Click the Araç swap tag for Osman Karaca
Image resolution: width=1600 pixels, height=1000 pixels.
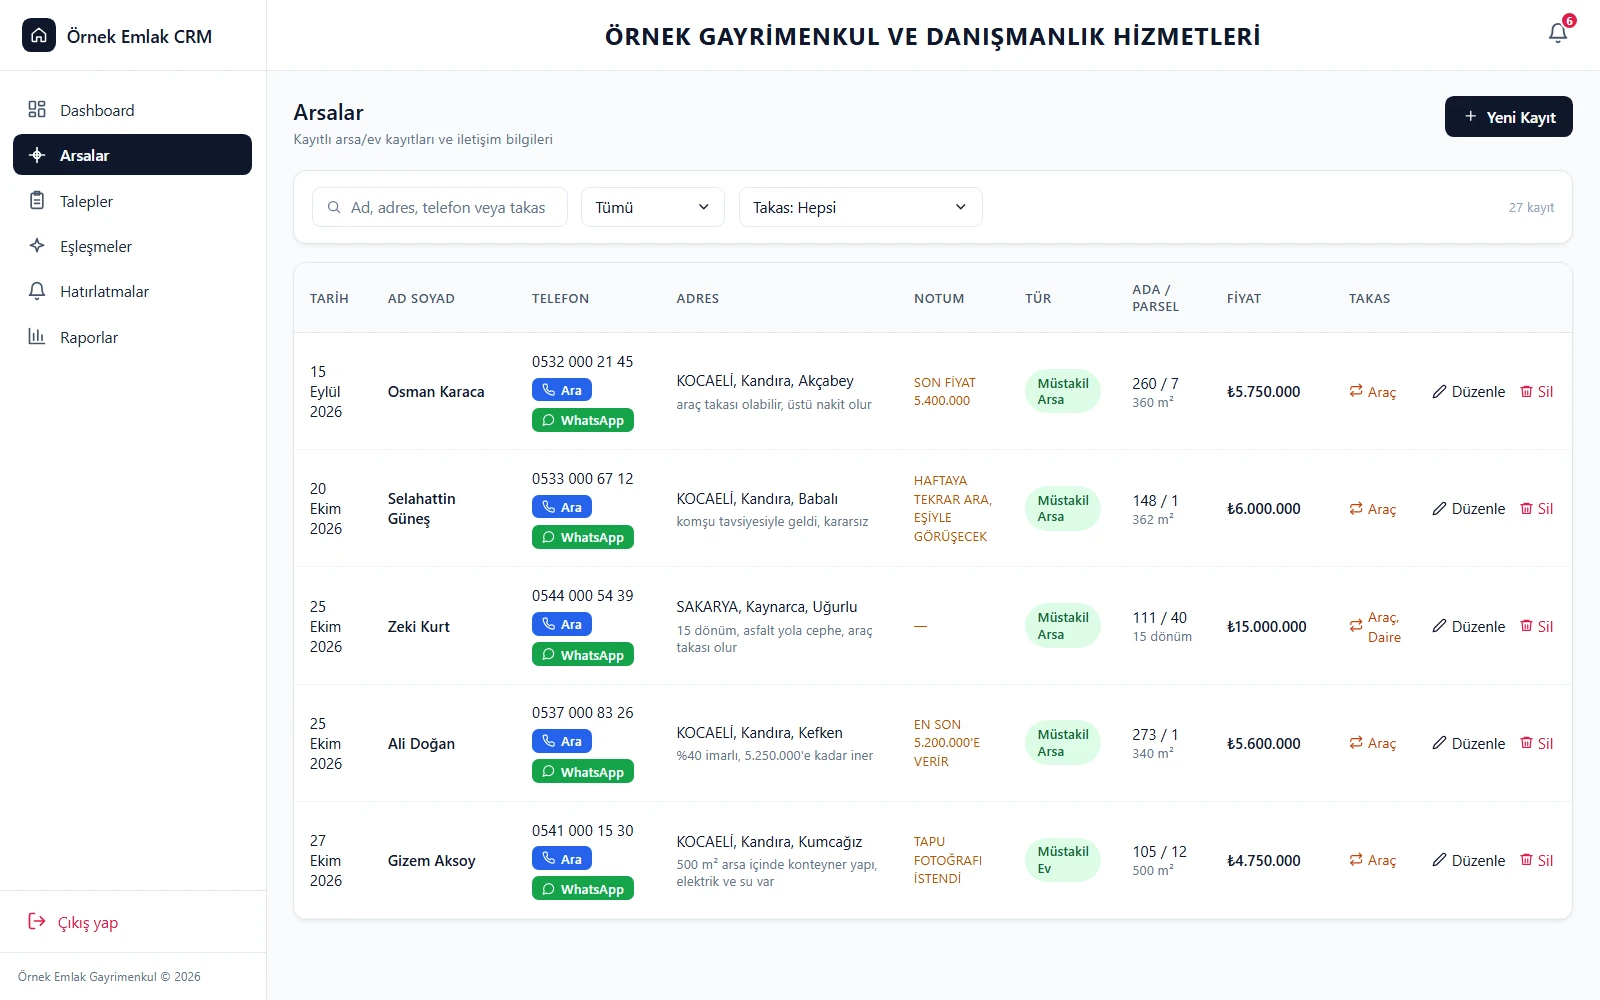[1372, 391]
